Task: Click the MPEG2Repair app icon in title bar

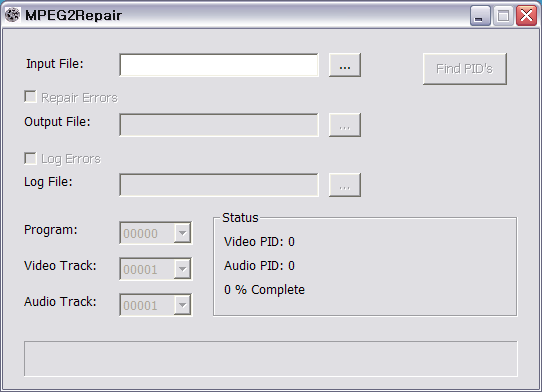Action: (12, 15)
